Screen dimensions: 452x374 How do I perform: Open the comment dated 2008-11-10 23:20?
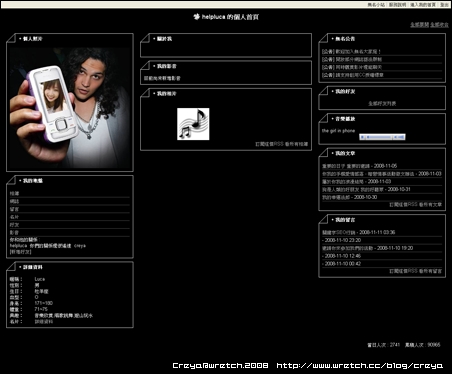tap(341, 240)
